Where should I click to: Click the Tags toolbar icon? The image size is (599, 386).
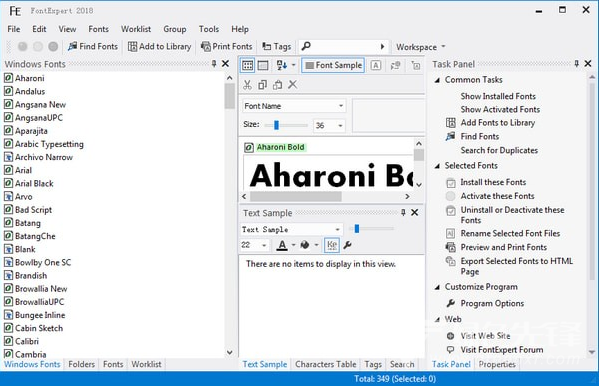pyautogui.click(x=266, y=47)
